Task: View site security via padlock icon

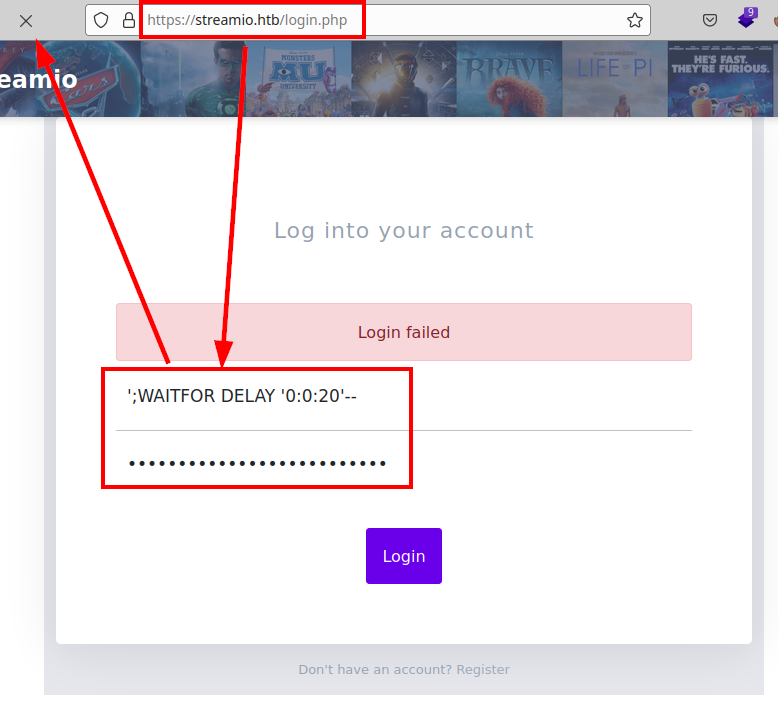Action: (x=129, y=20)
